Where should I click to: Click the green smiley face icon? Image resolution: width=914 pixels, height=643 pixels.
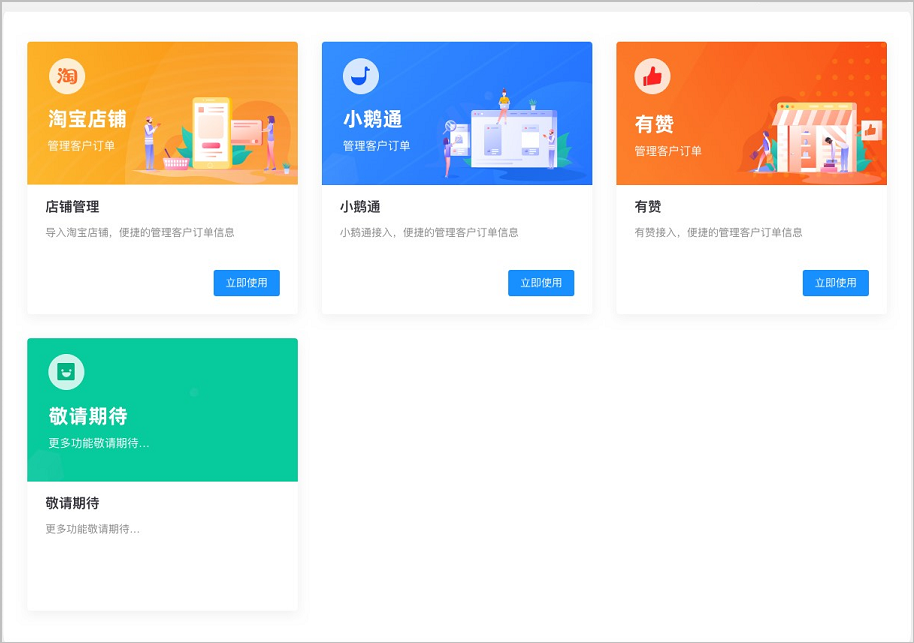[66, 372]
